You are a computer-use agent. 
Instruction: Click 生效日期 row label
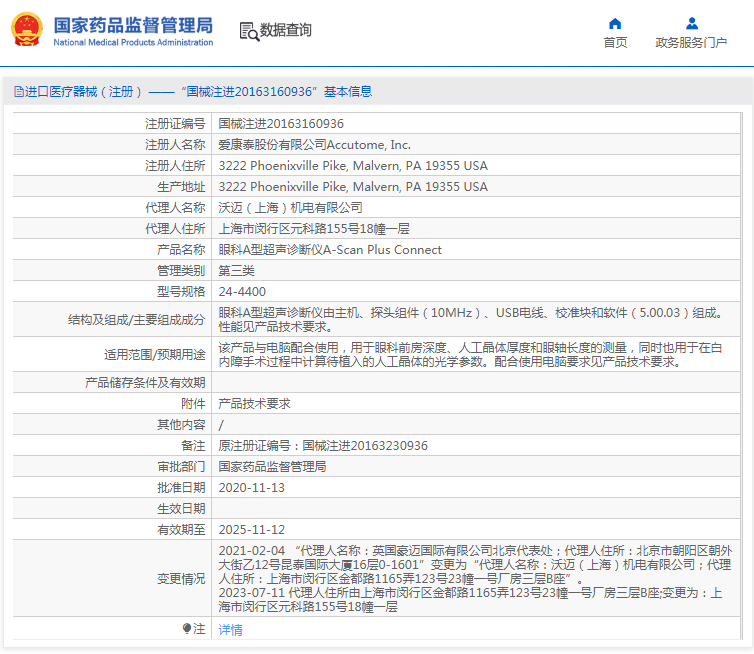click(x=181, y=509)
